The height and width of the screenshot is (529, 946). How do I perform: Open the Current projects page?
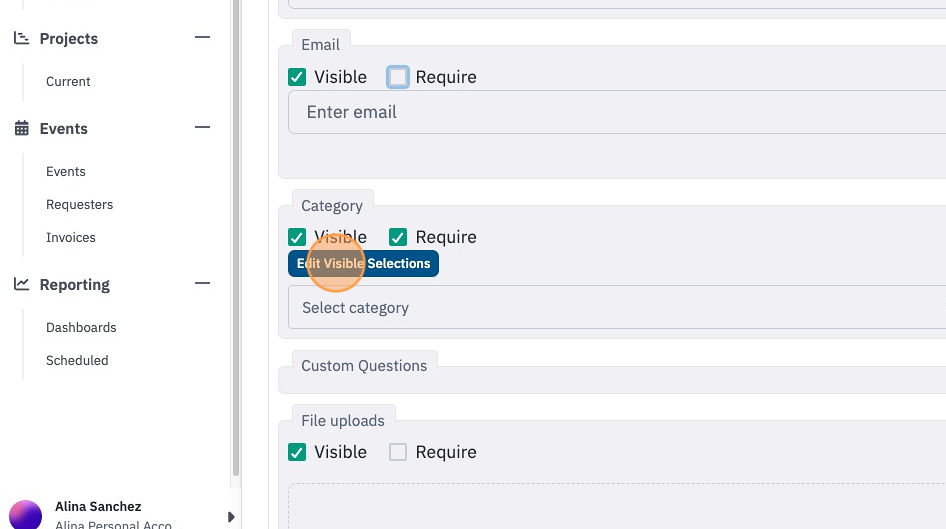[x=68, y=81]
